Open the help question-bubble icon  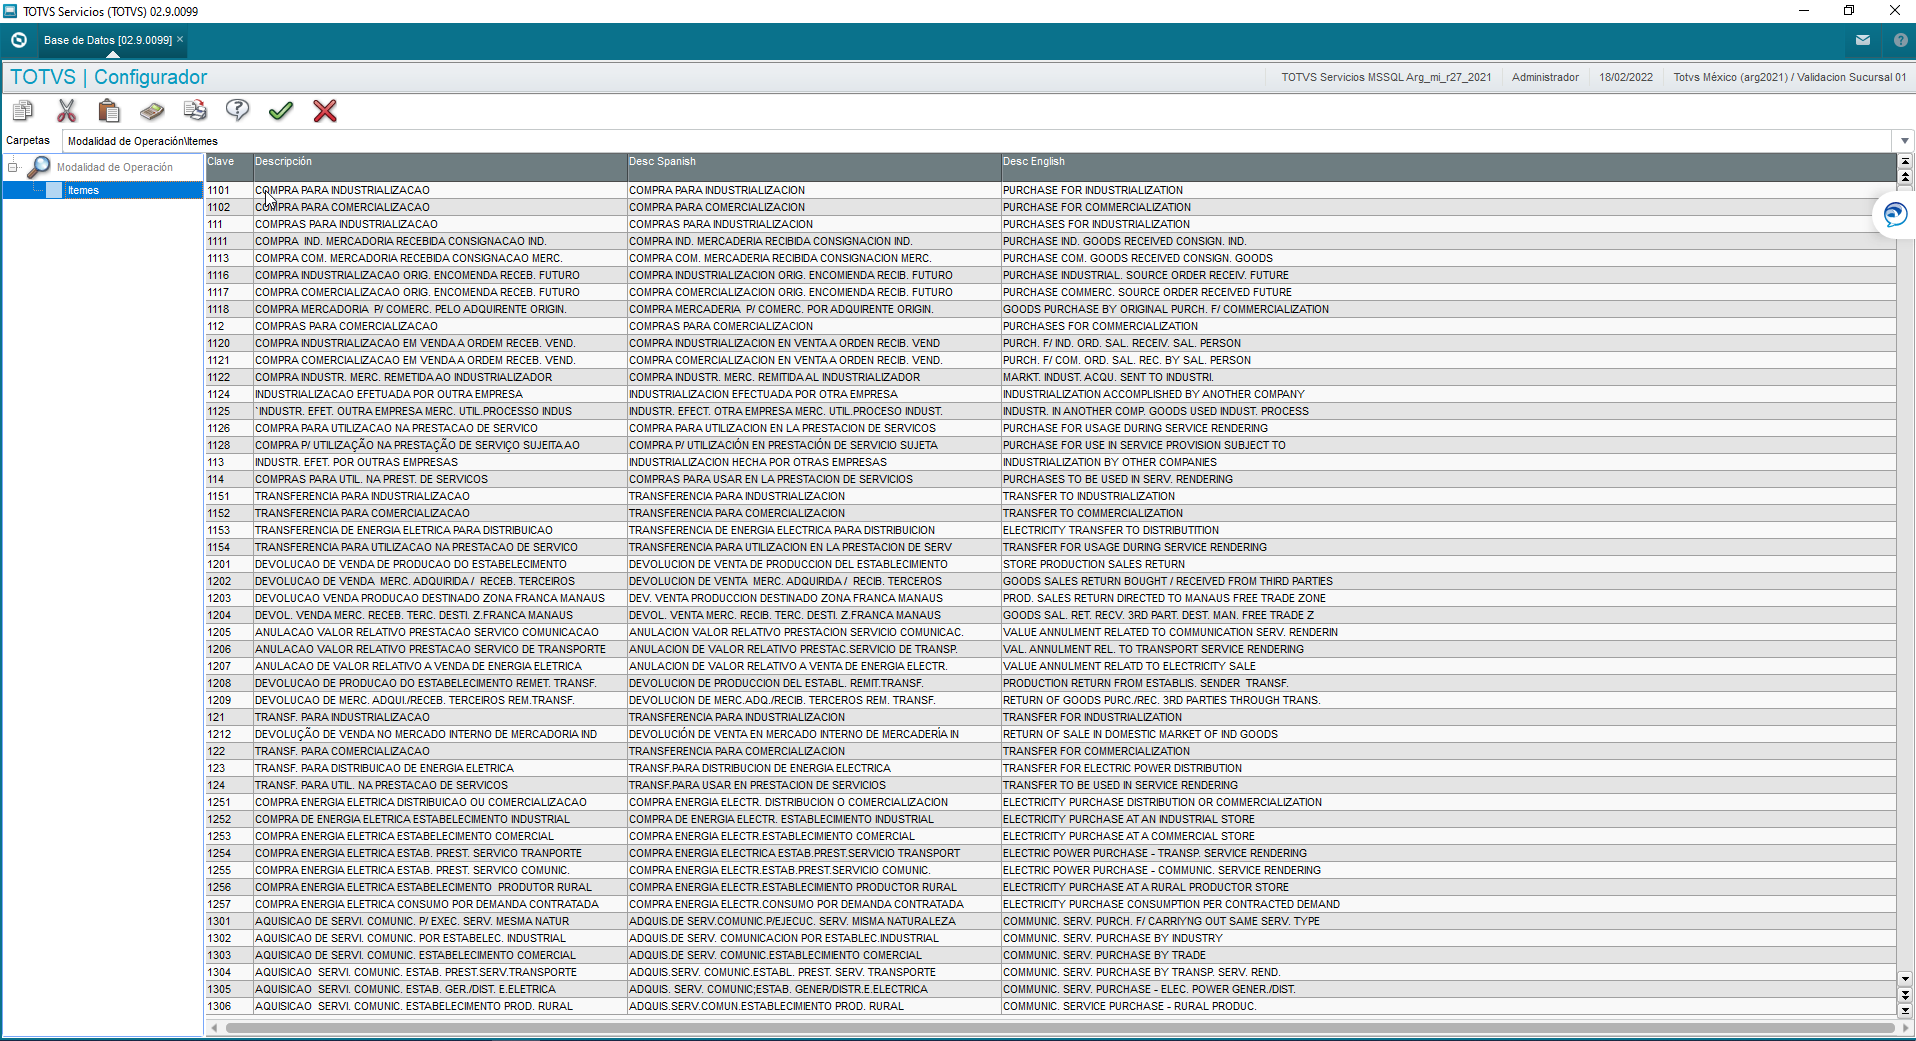tap(237, 110)
